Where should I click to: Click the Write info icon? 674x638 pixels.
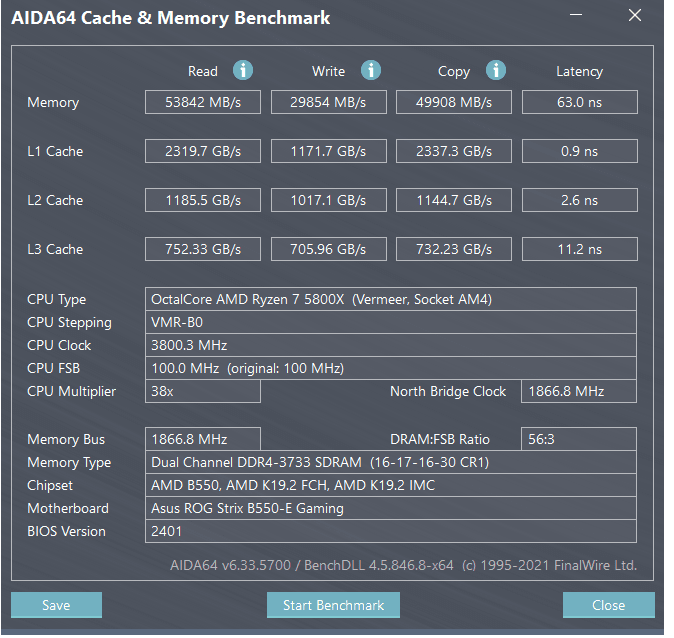click(371, 70)
